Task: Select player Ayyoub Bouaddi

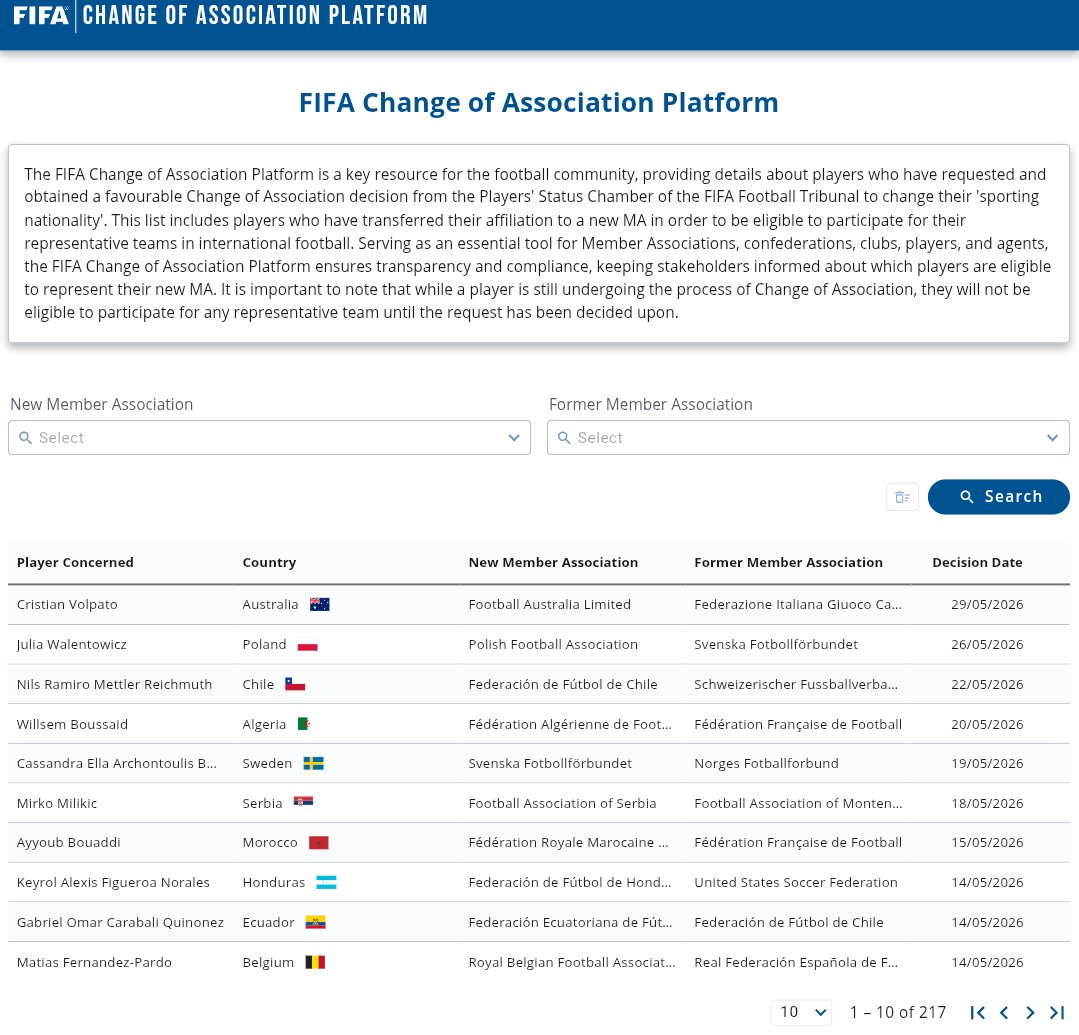Action: tap(68, 842)
